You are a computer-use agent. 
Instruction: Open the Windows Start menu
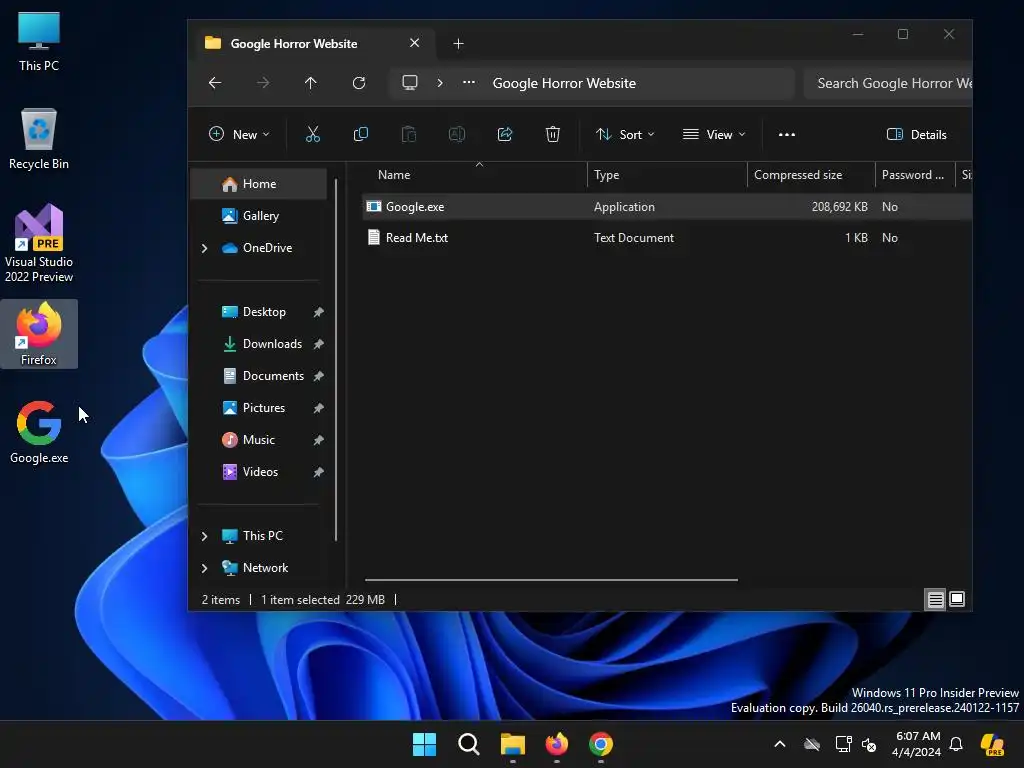pyautogui.click(x=424, y=744)
